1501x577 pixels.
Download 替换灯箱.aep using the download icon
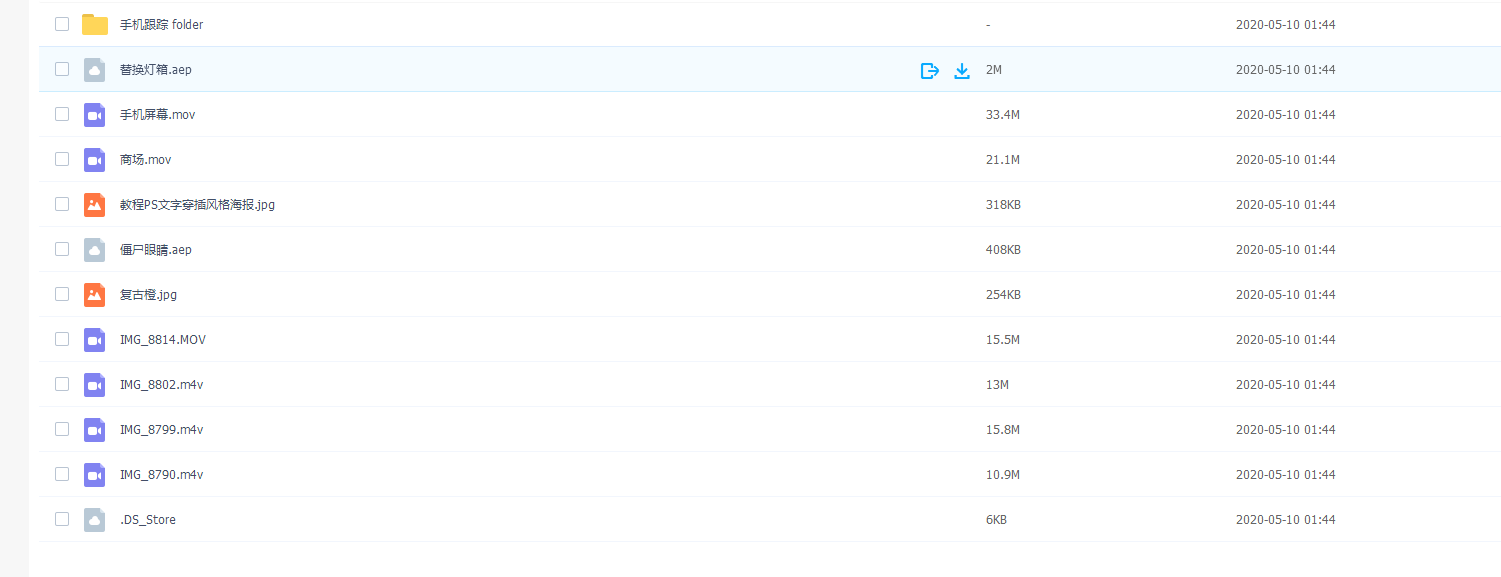pyautogui.click(x=962, y=70)
